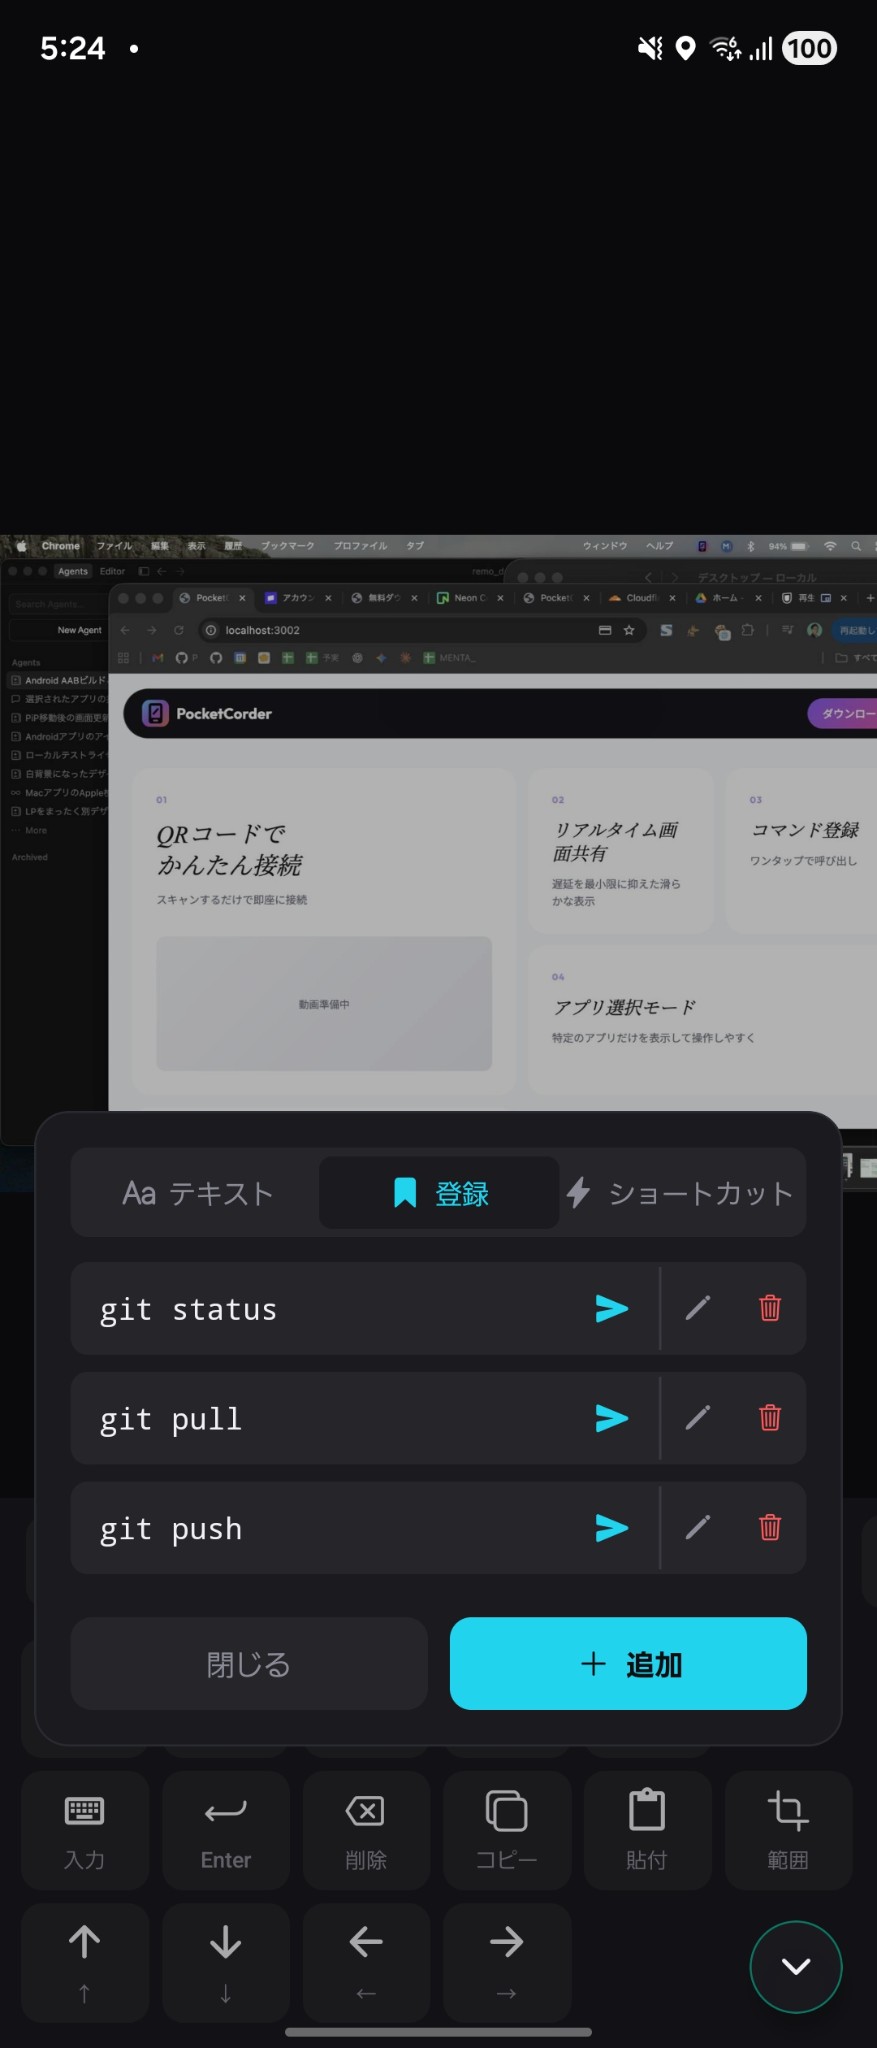Open the ショートカット tab

coord(680,1193)
